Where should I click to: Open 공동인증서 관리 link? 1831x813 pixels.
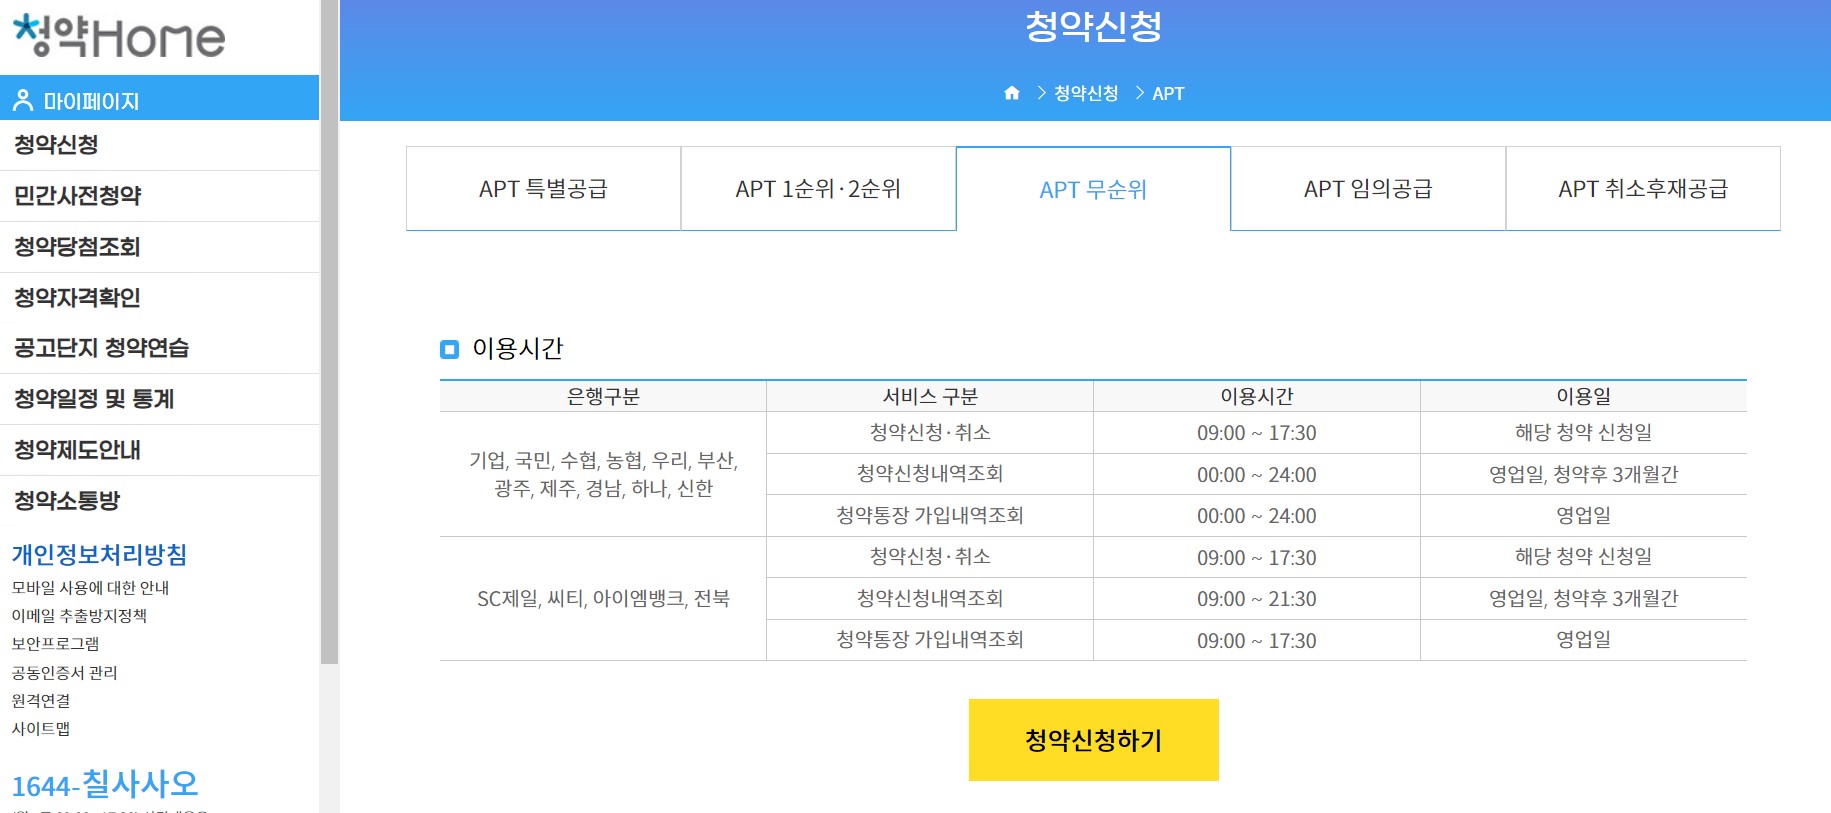(64, 673)
